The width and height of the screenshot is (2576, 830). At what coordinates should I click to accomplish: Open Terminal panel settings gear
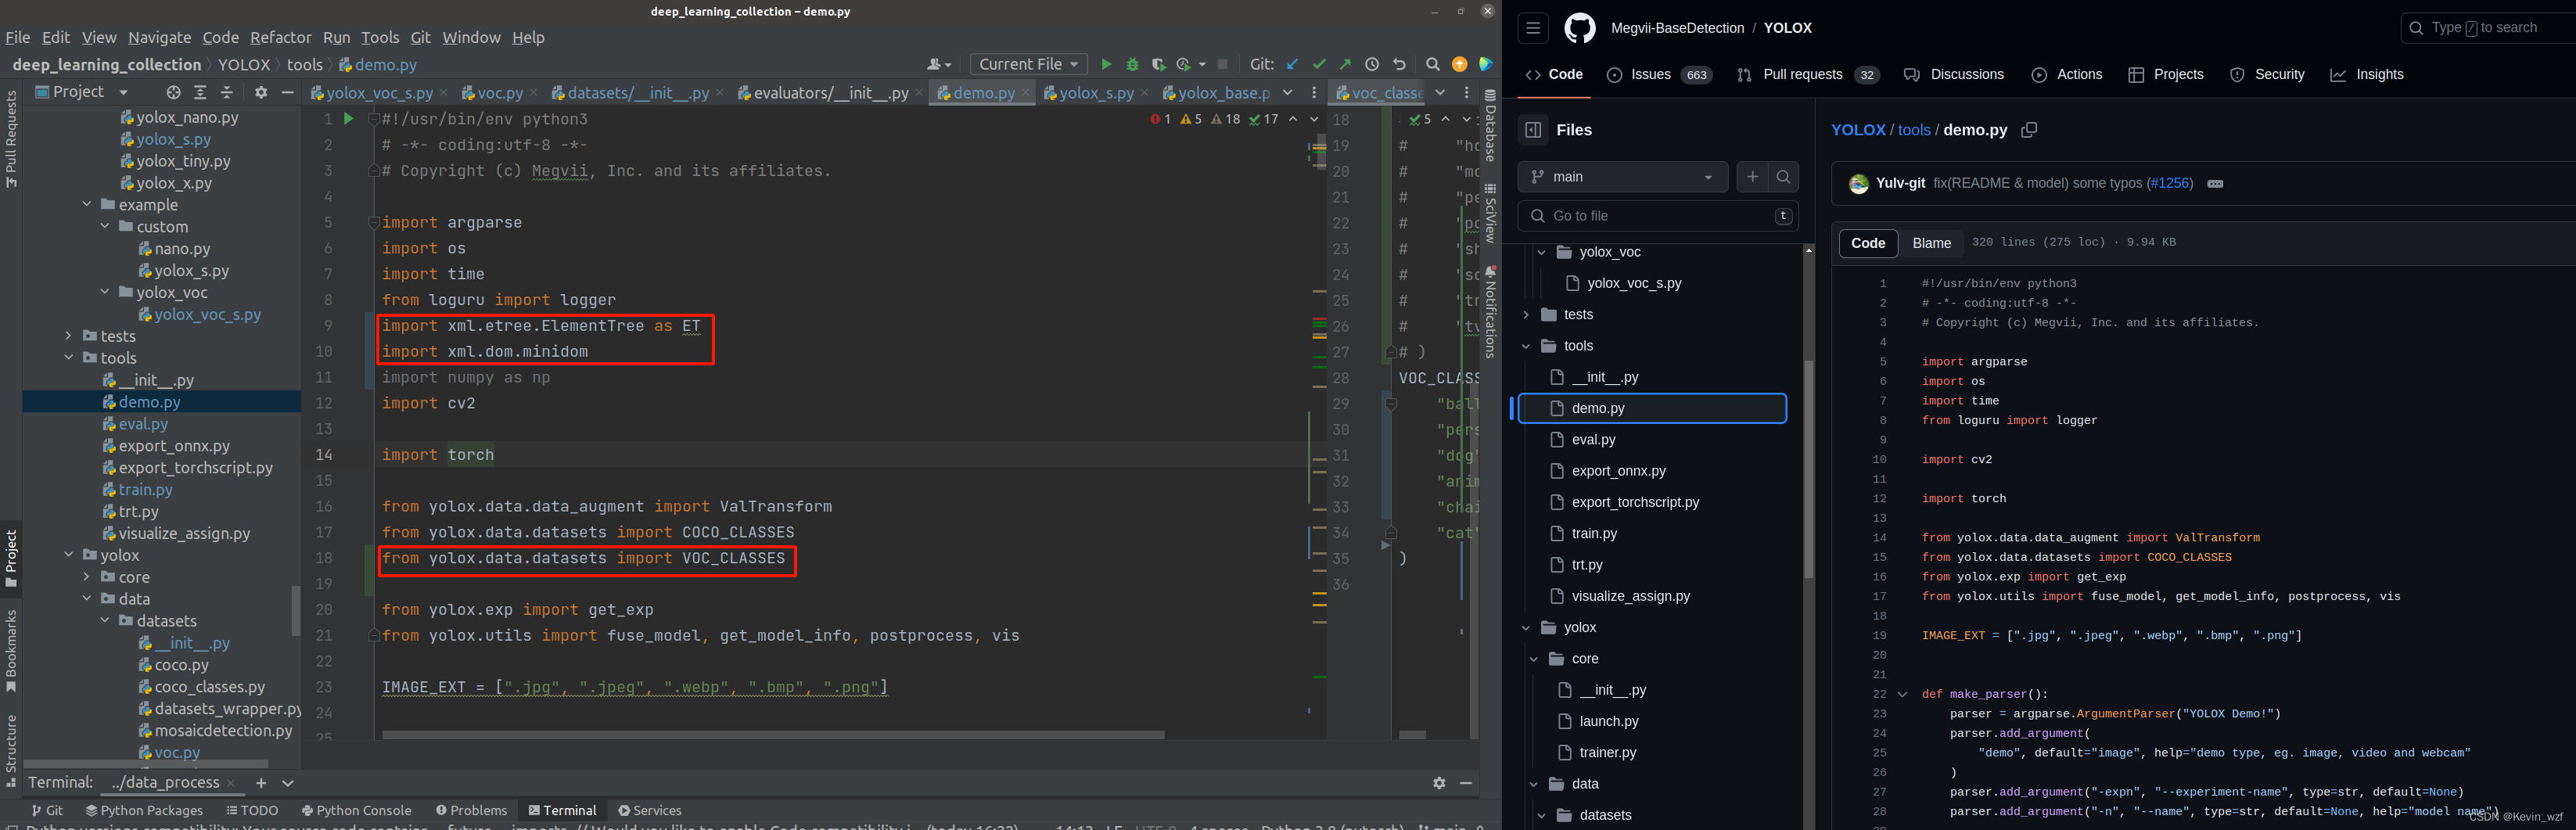(1439, 783)
